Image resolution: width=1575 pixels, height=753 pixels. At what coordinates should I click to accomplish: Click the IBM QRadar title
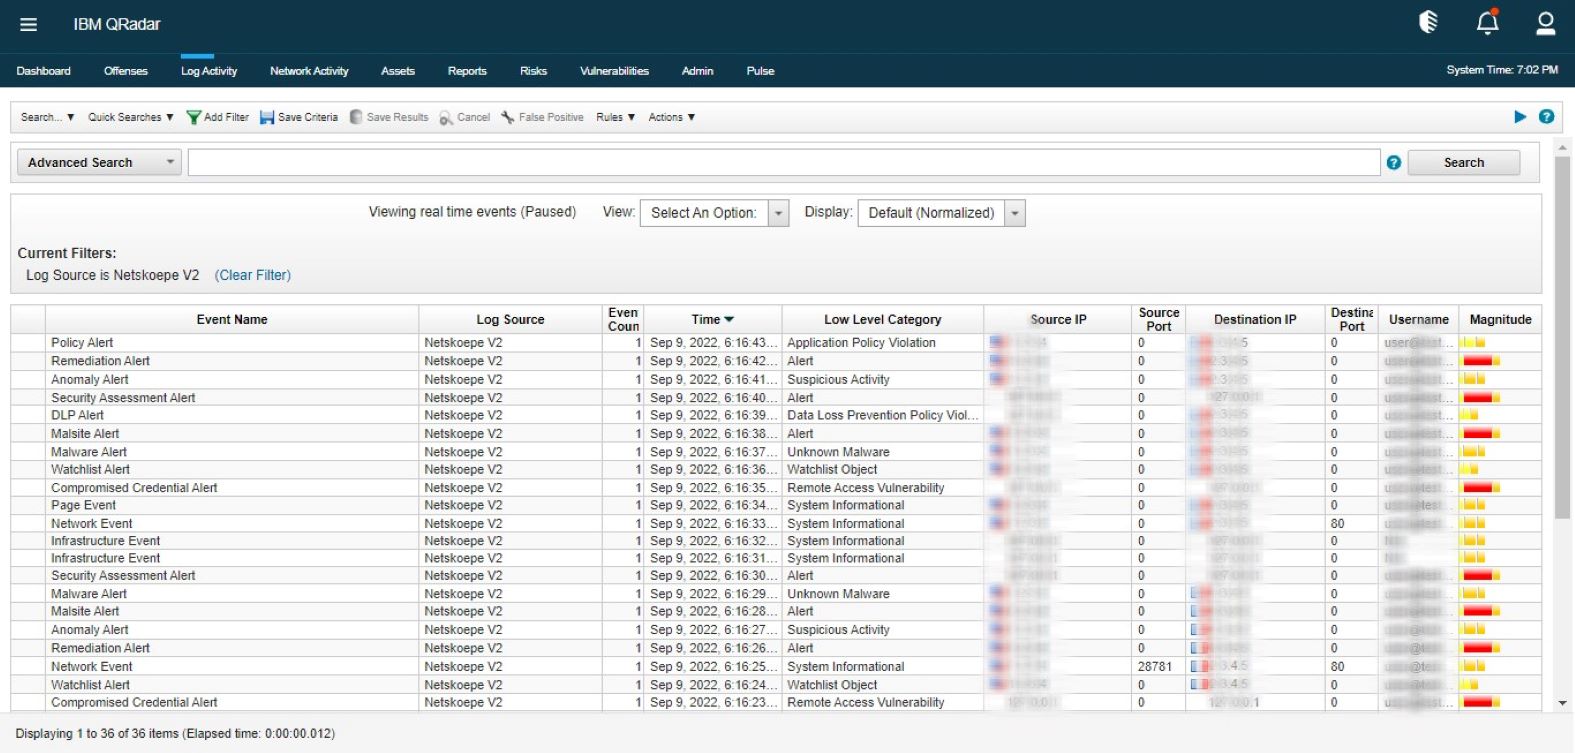(117, 24)
